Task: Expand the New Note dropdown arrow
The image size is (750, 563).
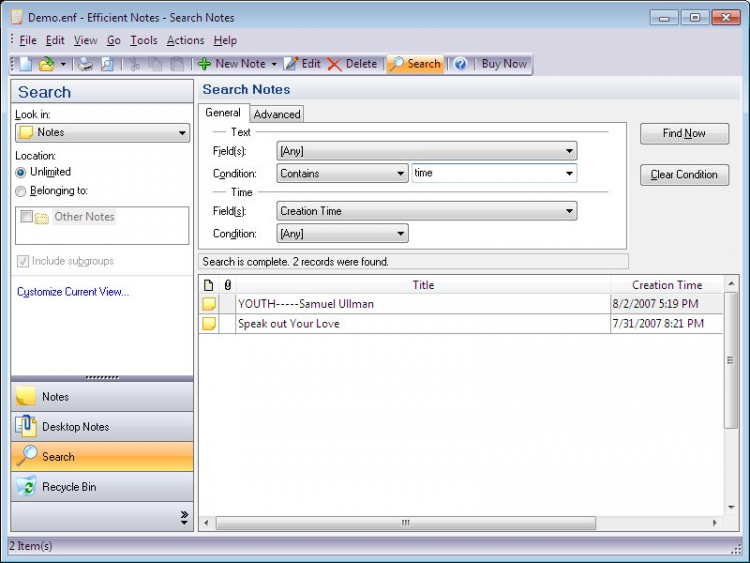Action: point(274,64)
